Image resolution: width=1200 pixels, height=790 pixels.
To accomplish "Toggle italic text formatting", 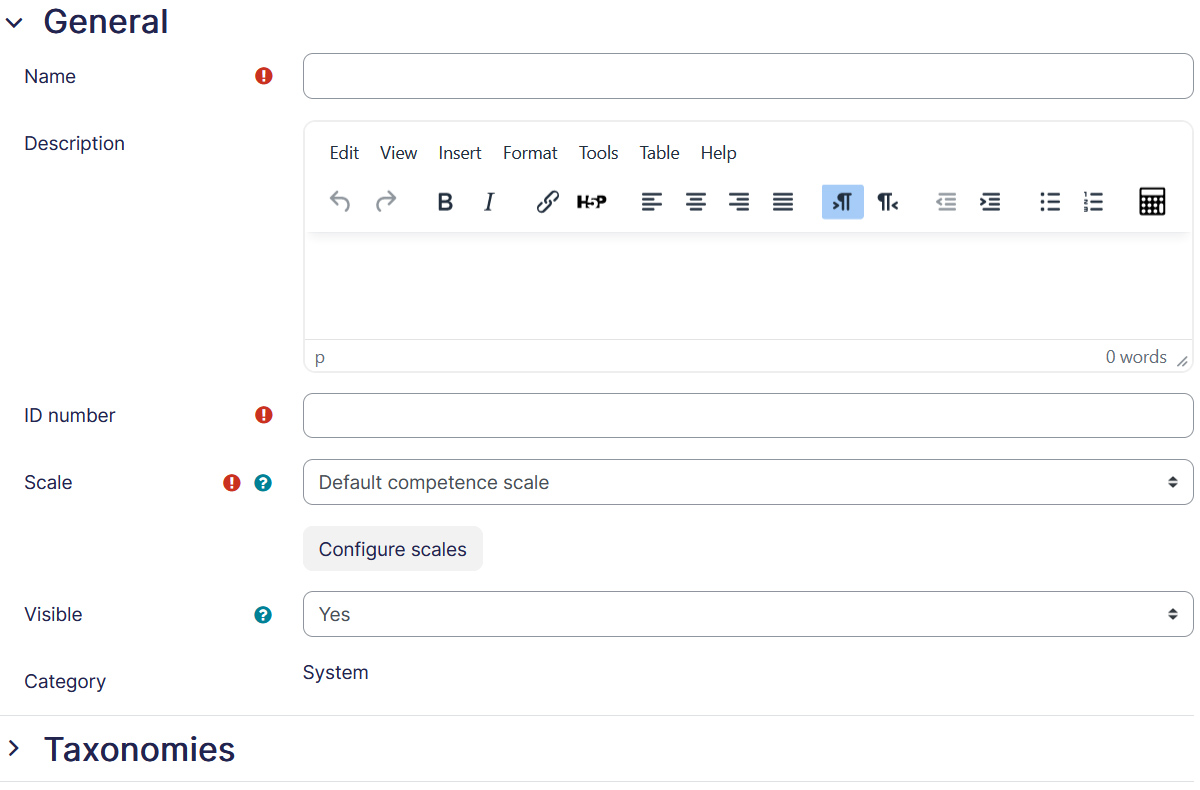I will click(x=489, y=202).
